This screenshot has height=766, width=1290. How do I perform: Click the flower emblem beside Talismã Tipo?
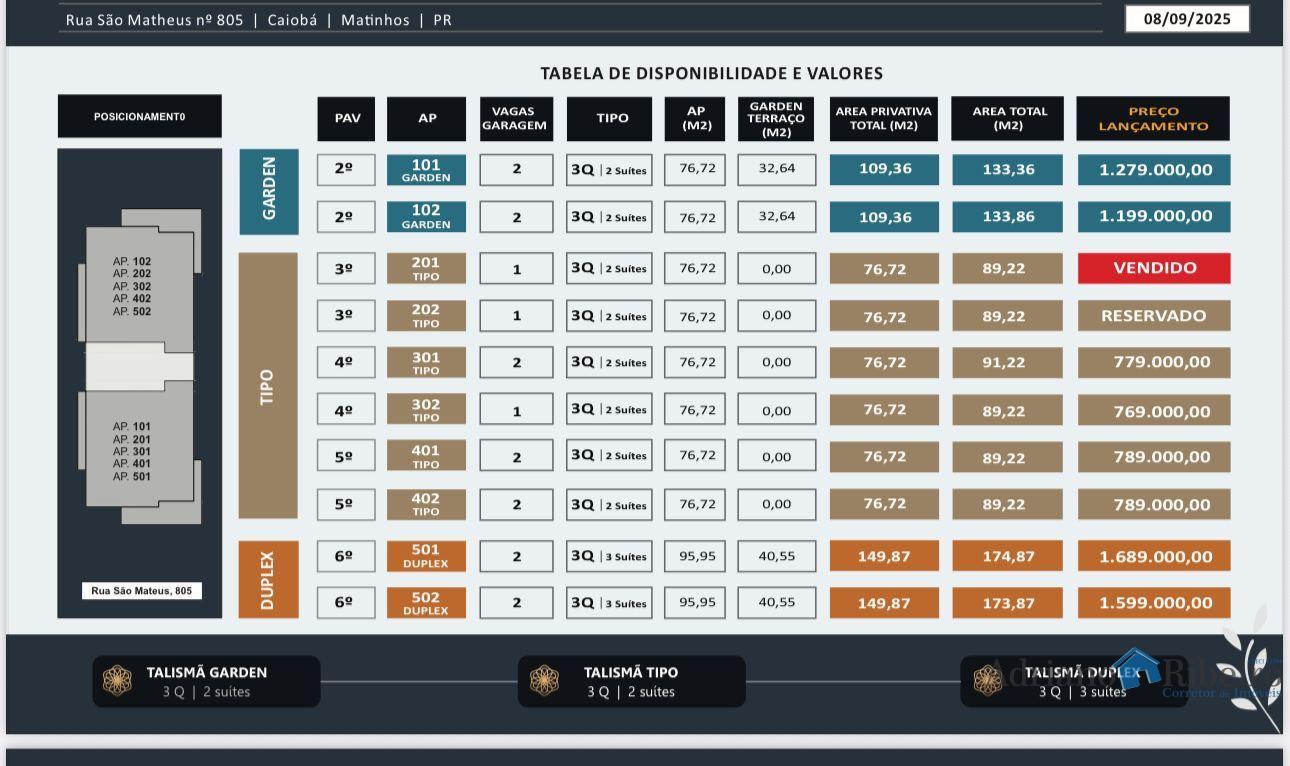click(544, 681)
